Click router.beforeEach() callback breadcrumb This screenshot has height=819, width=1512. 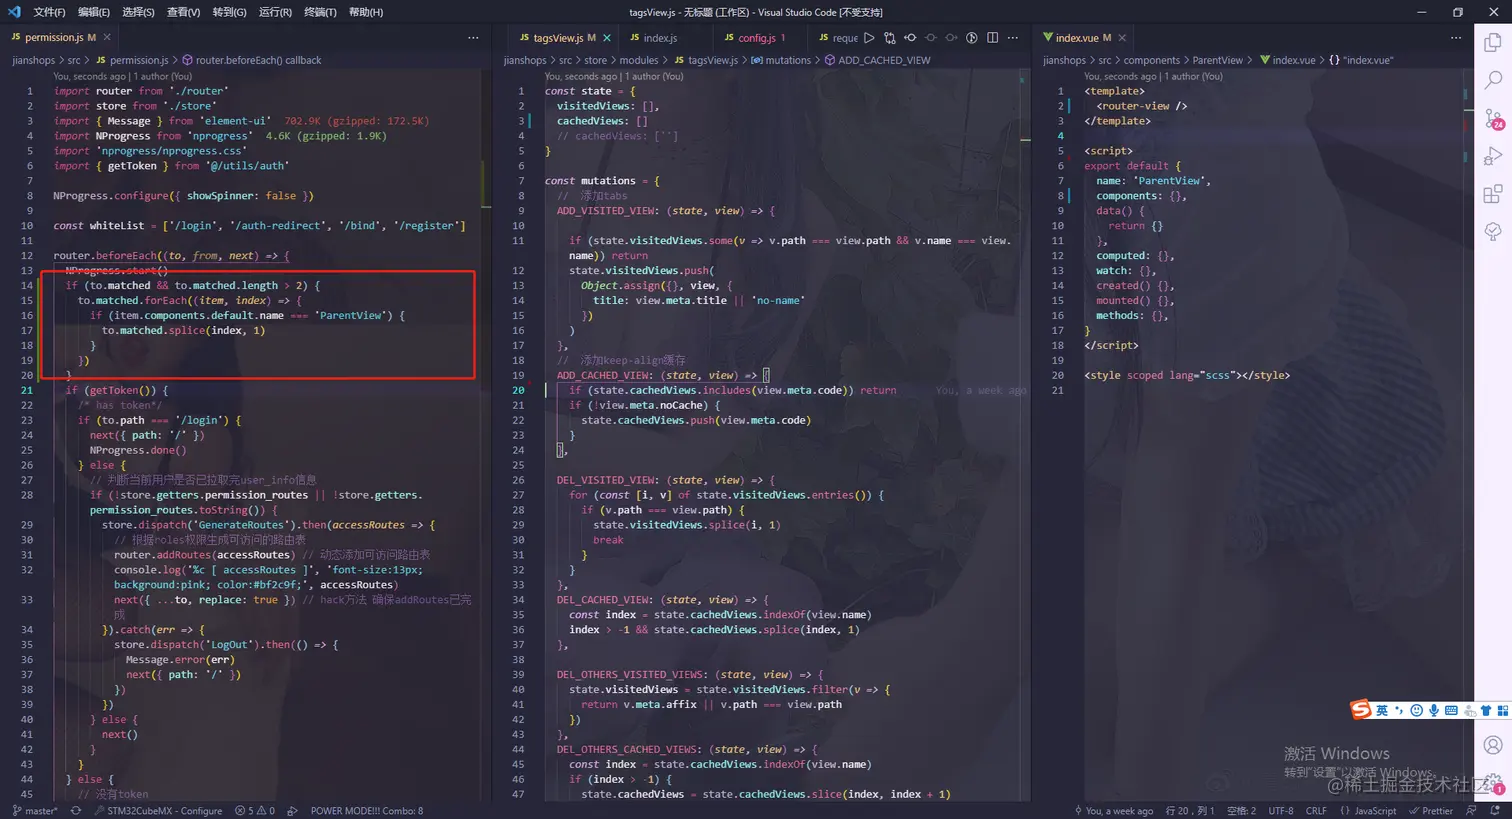pos(258,60)
